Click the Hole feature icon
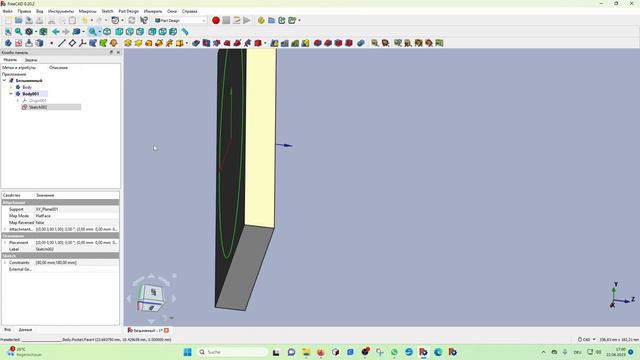This screenshot has height=360, width=640. [207, 43]
